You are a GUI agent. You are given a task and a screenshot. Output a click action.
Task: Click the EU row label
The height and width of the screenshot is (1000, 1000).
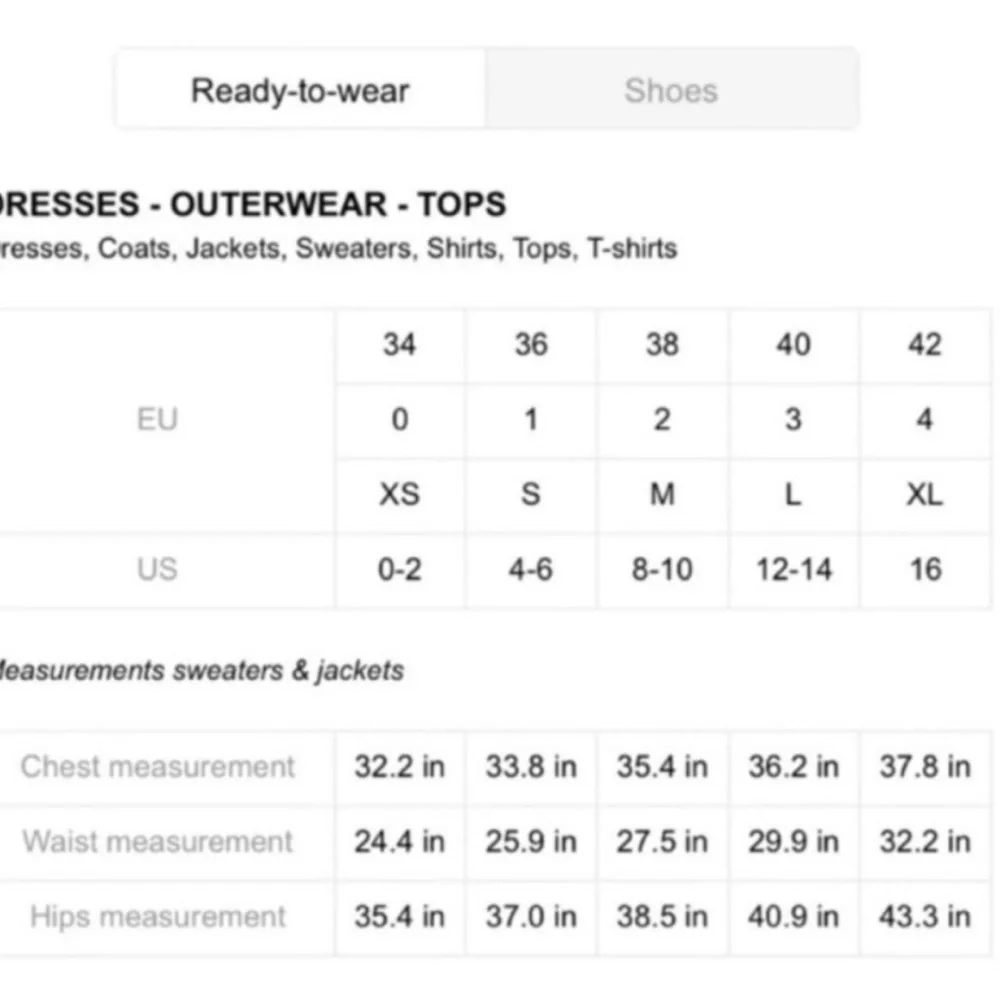(x=157, y=419)
